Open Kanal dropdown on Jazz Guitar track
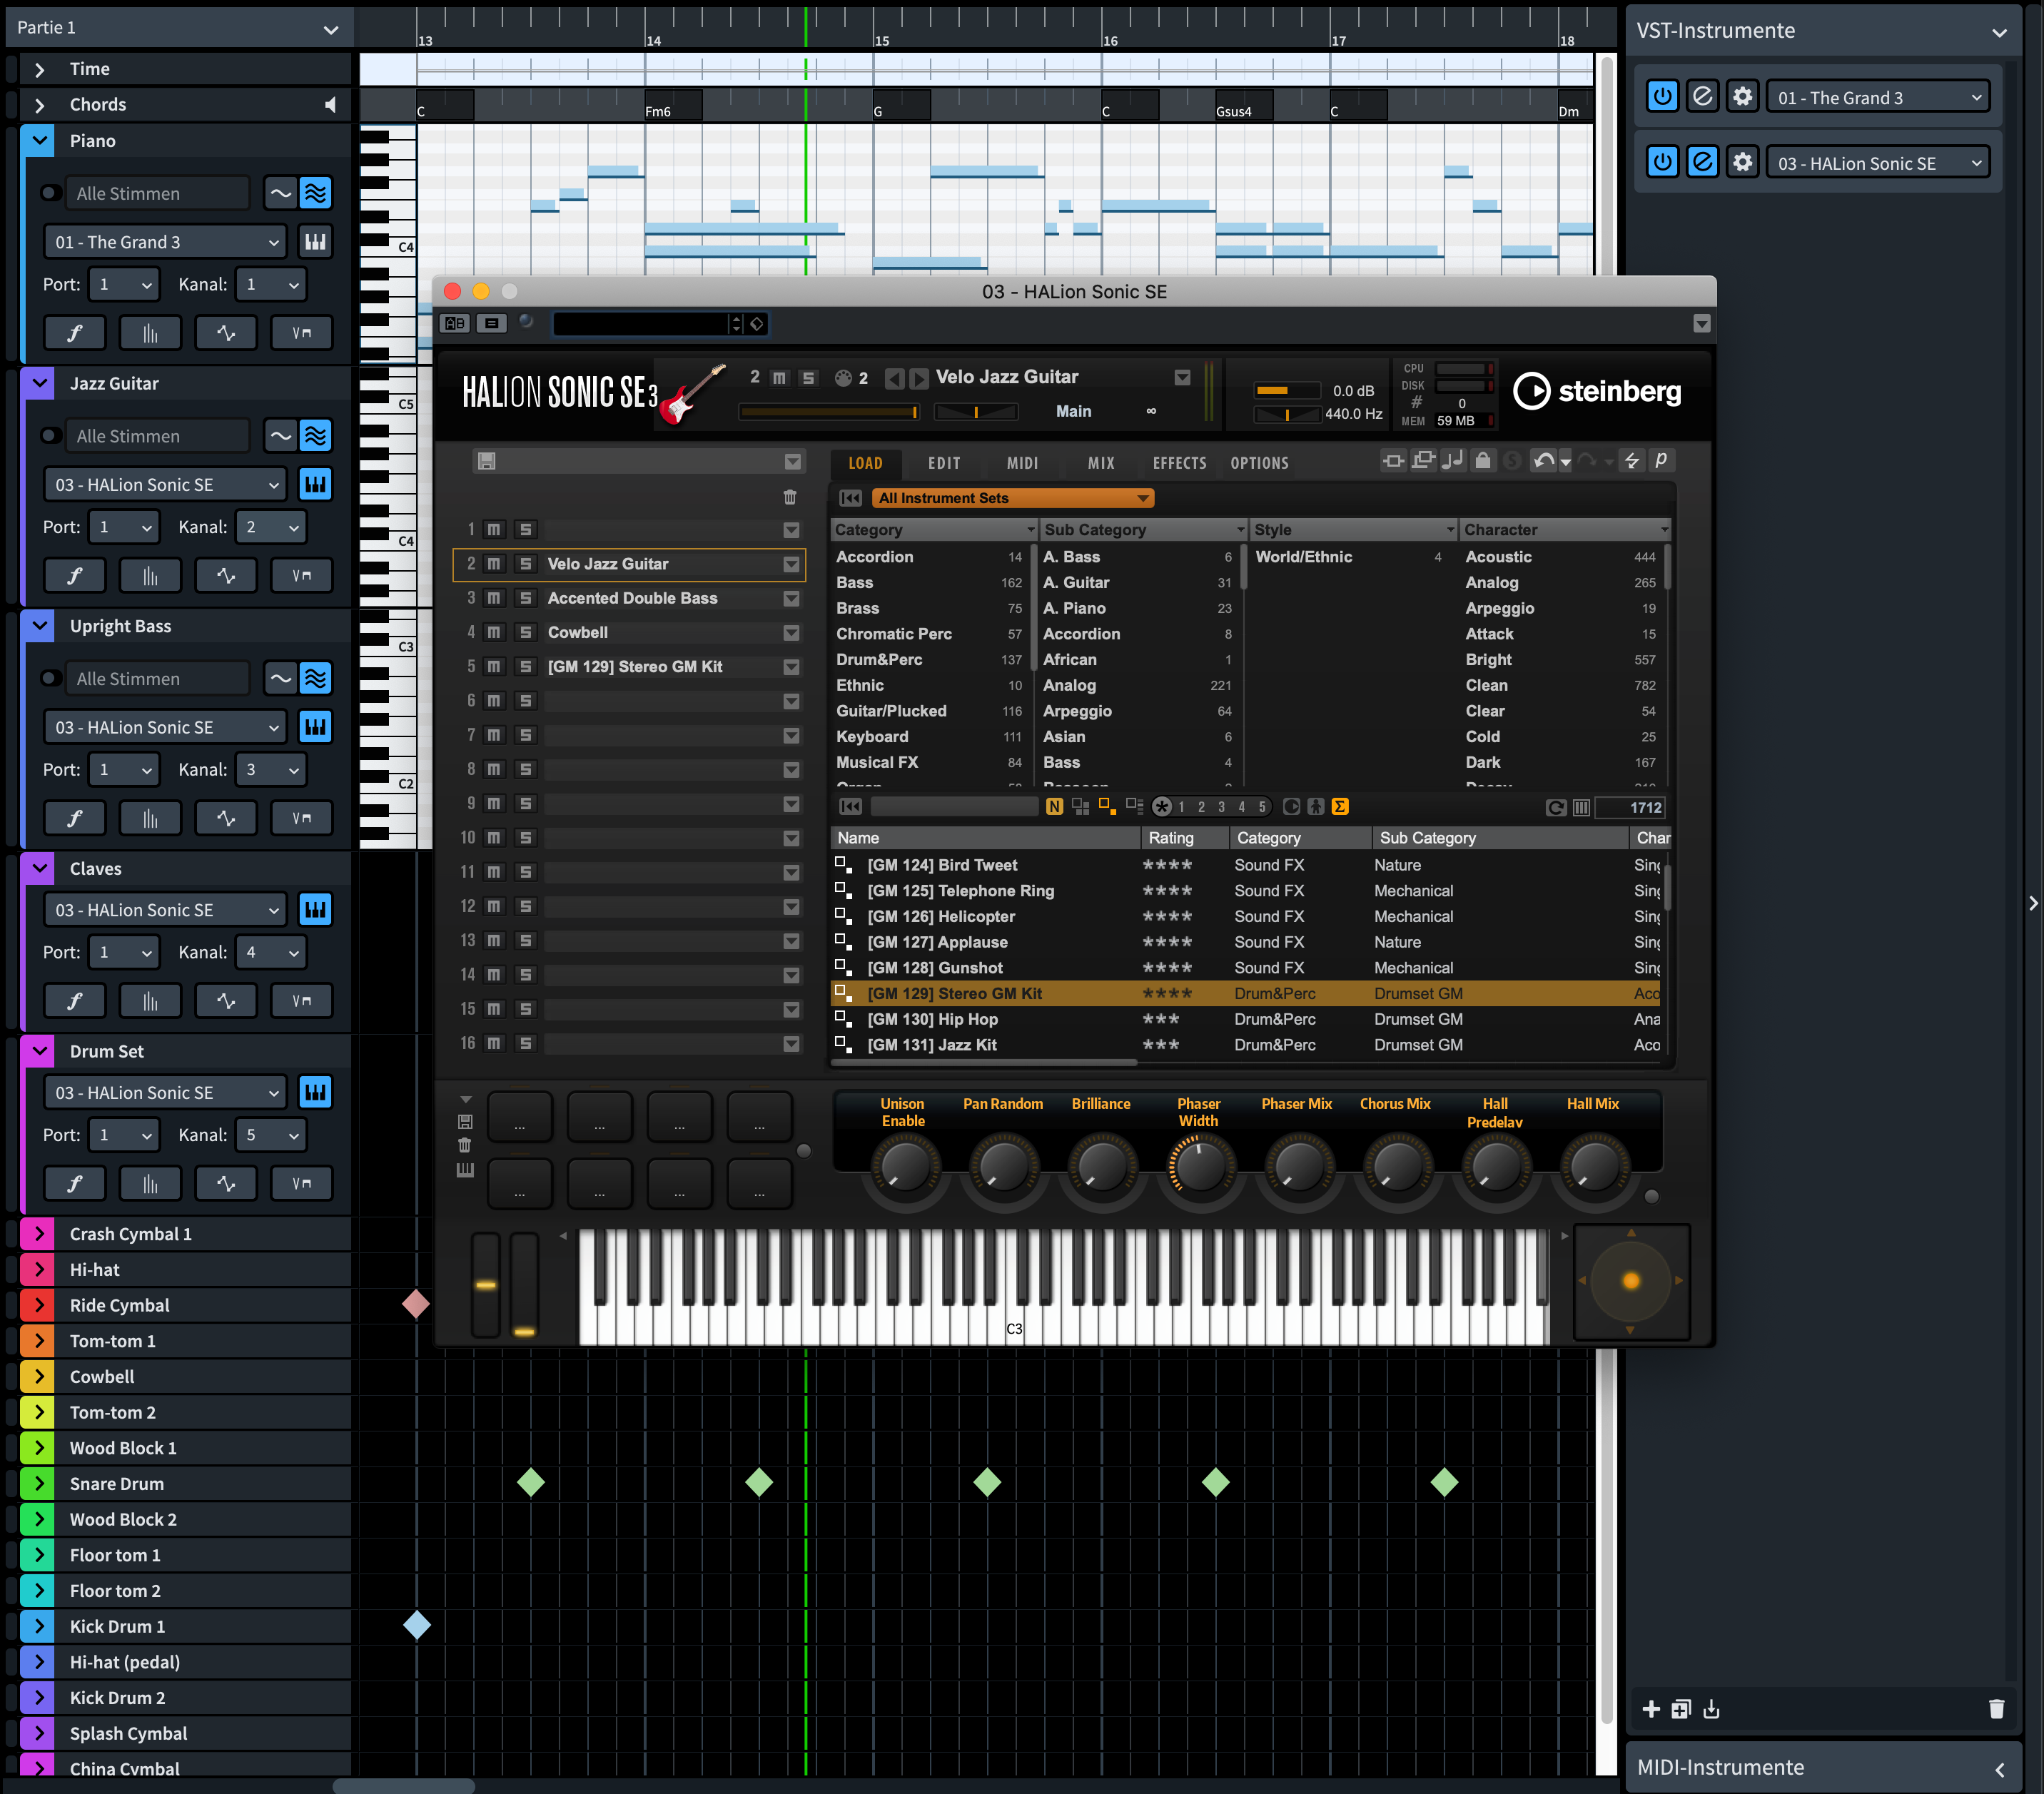The width and height of the screenshot is (2044, 1794). point(271,527)
